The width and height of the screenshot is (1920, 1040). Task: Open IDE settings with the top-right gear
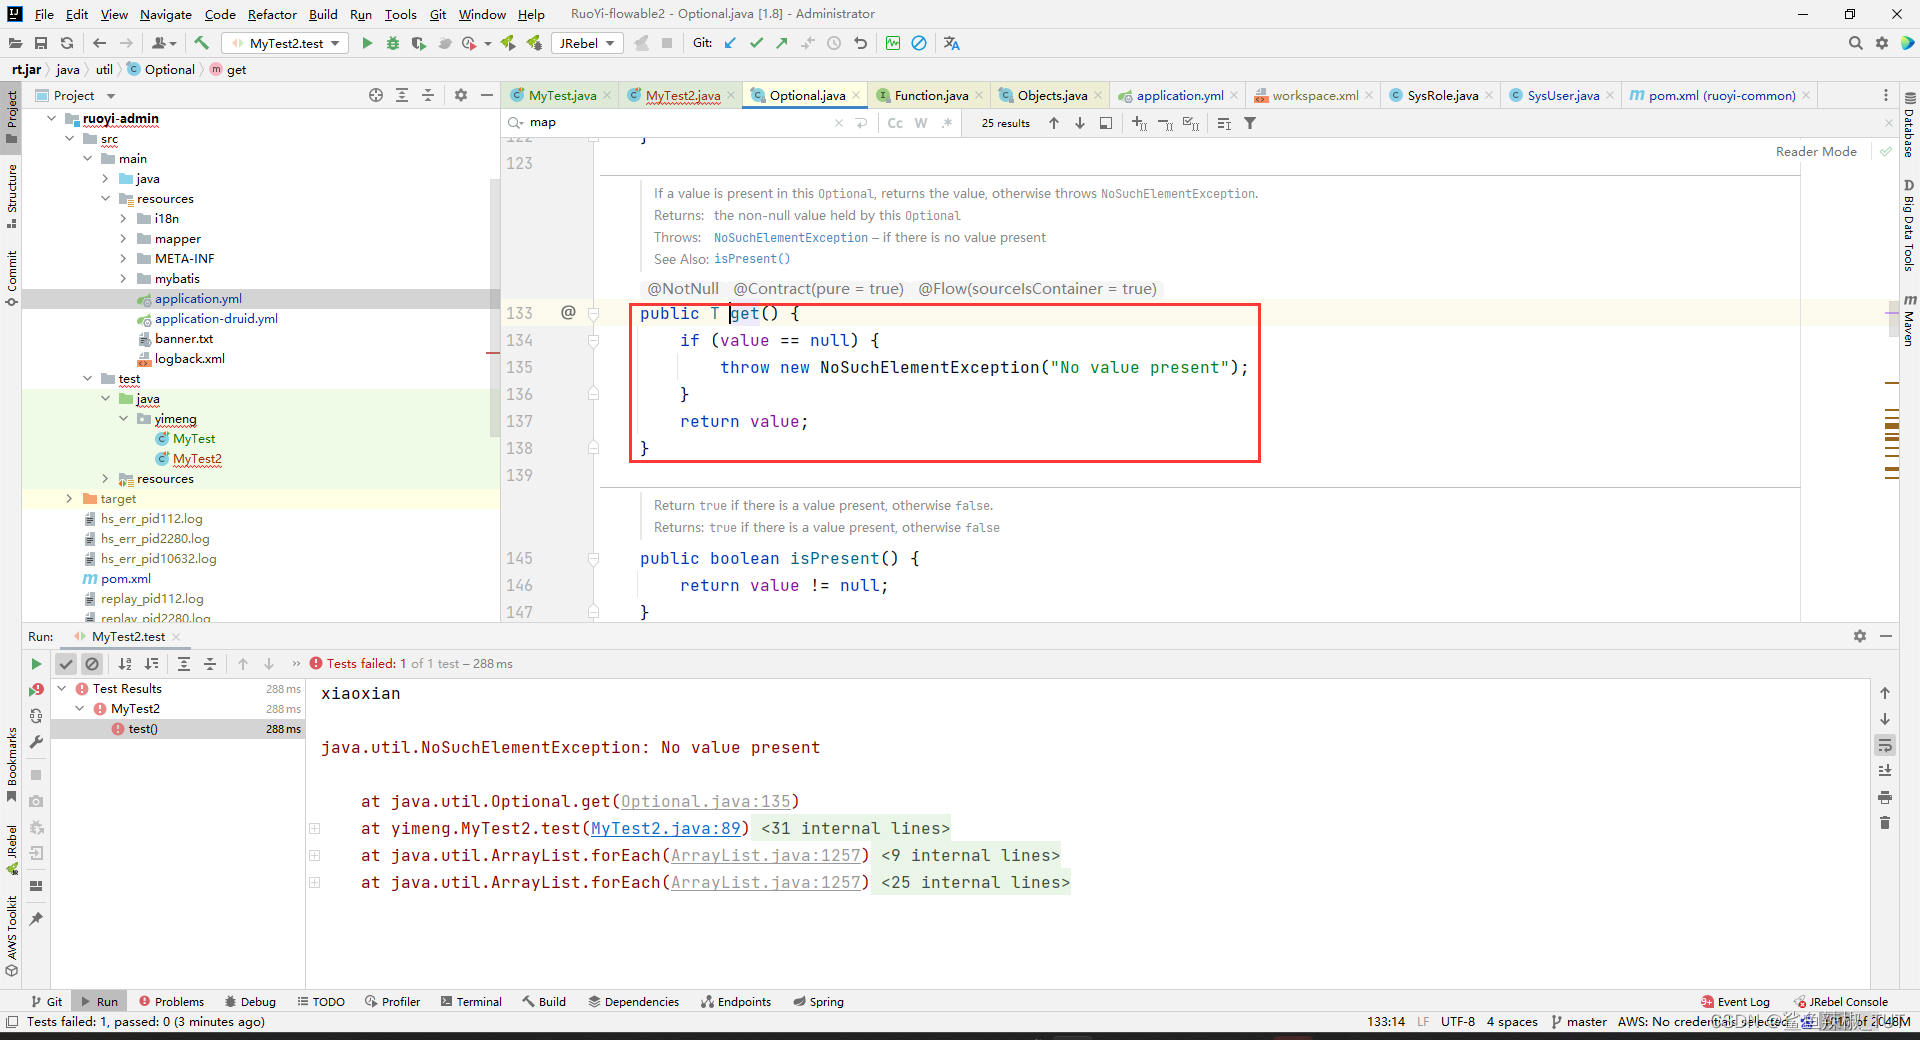coord(1882,43)
